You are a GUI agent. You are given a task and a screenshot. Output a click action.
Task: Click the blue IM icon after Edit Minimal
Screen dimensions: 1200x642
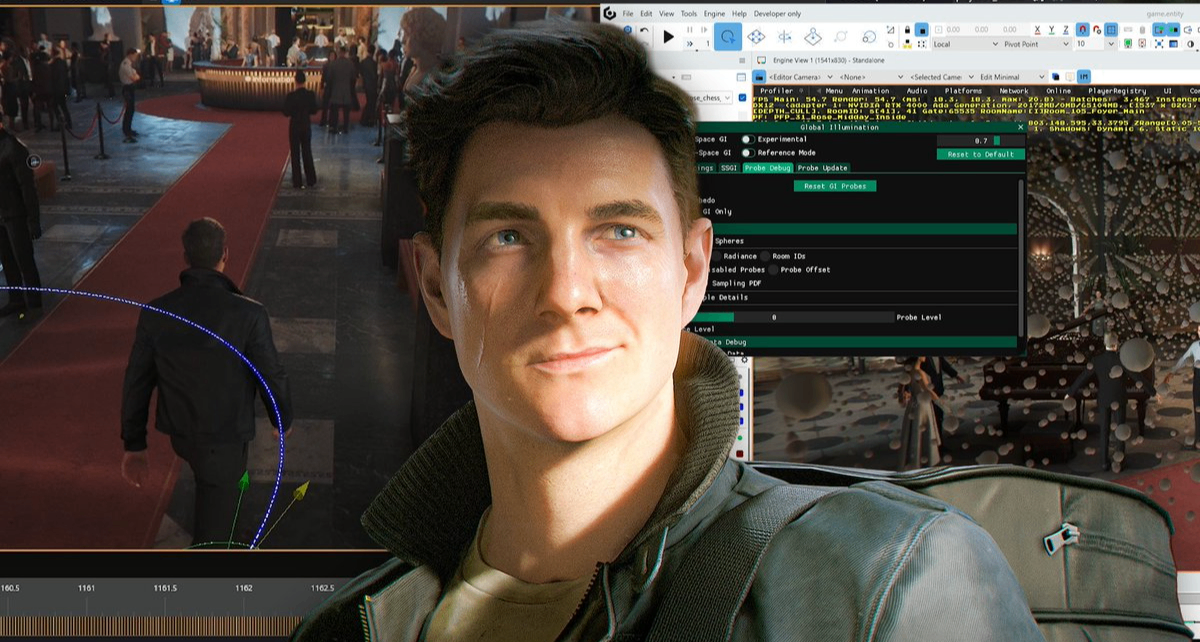(x=1084, y=76)
